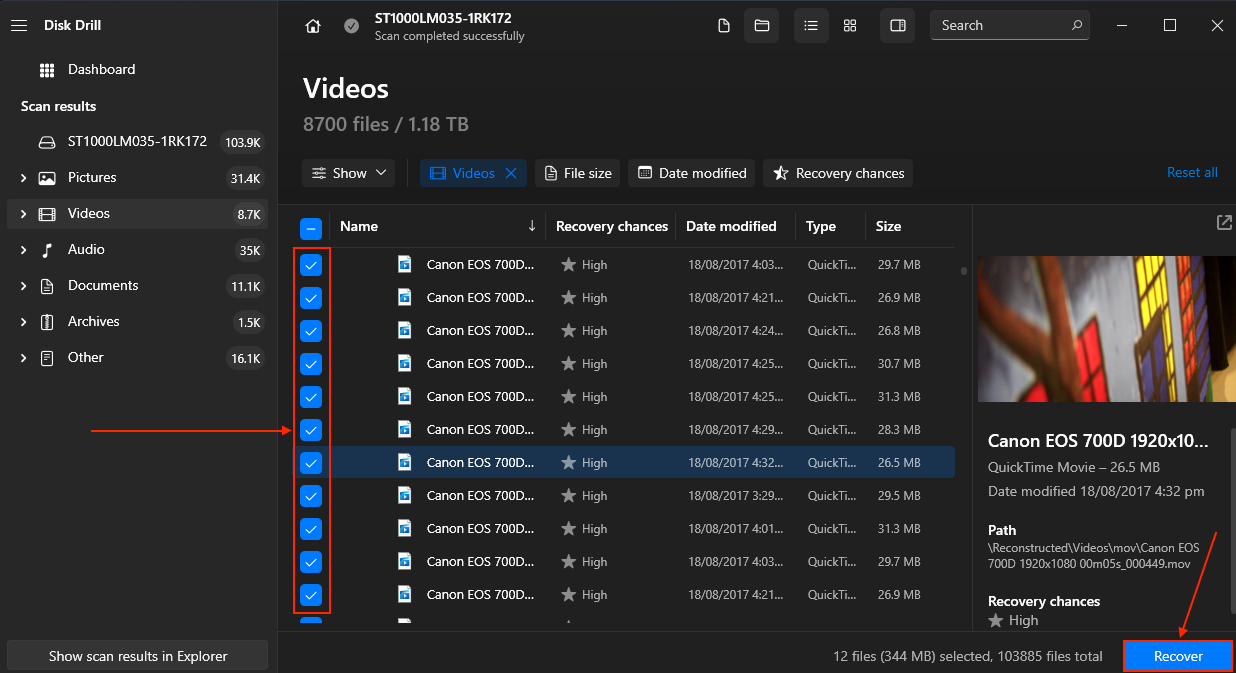
Task: Click the video preview thumbnail
Action: pyautogui.click(x=1107, y=329)
